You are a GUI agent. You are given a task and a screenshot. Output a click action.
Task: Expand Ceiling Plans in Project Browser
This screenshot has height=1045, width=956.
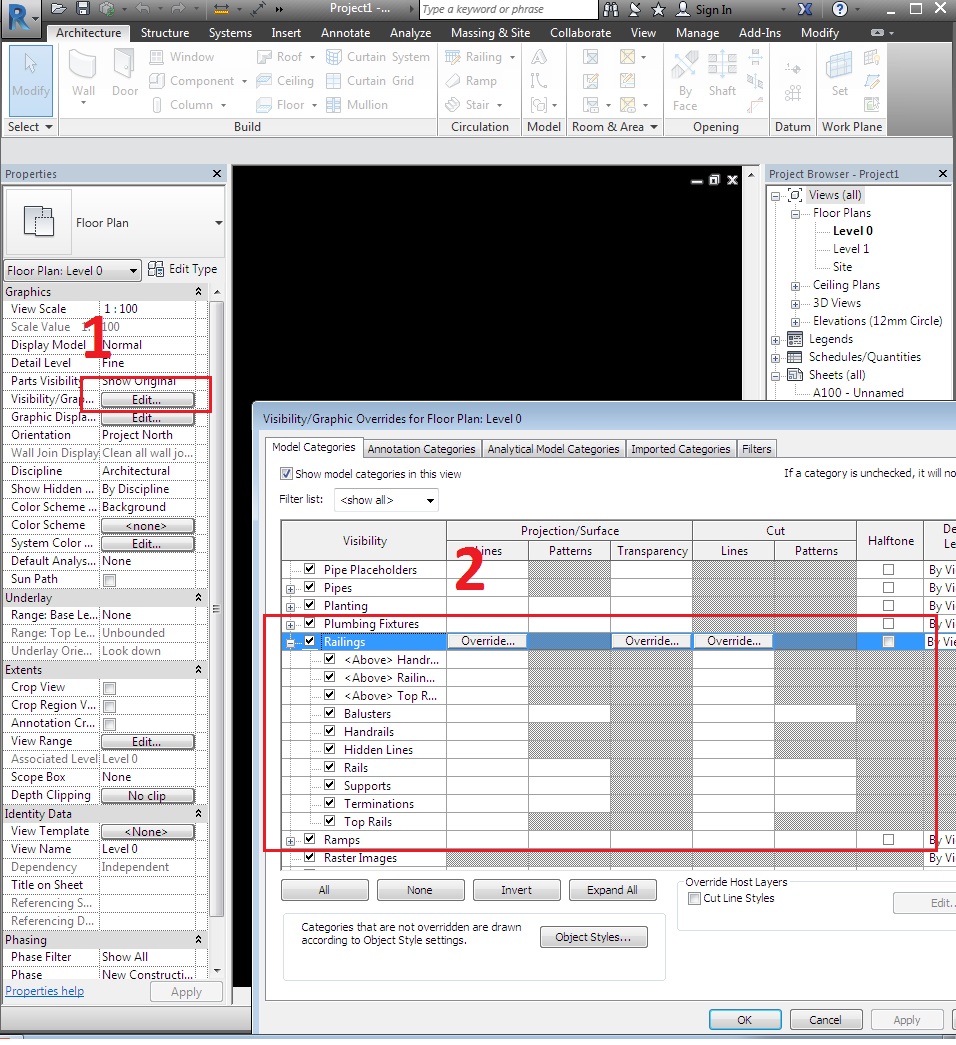[795, 286]
